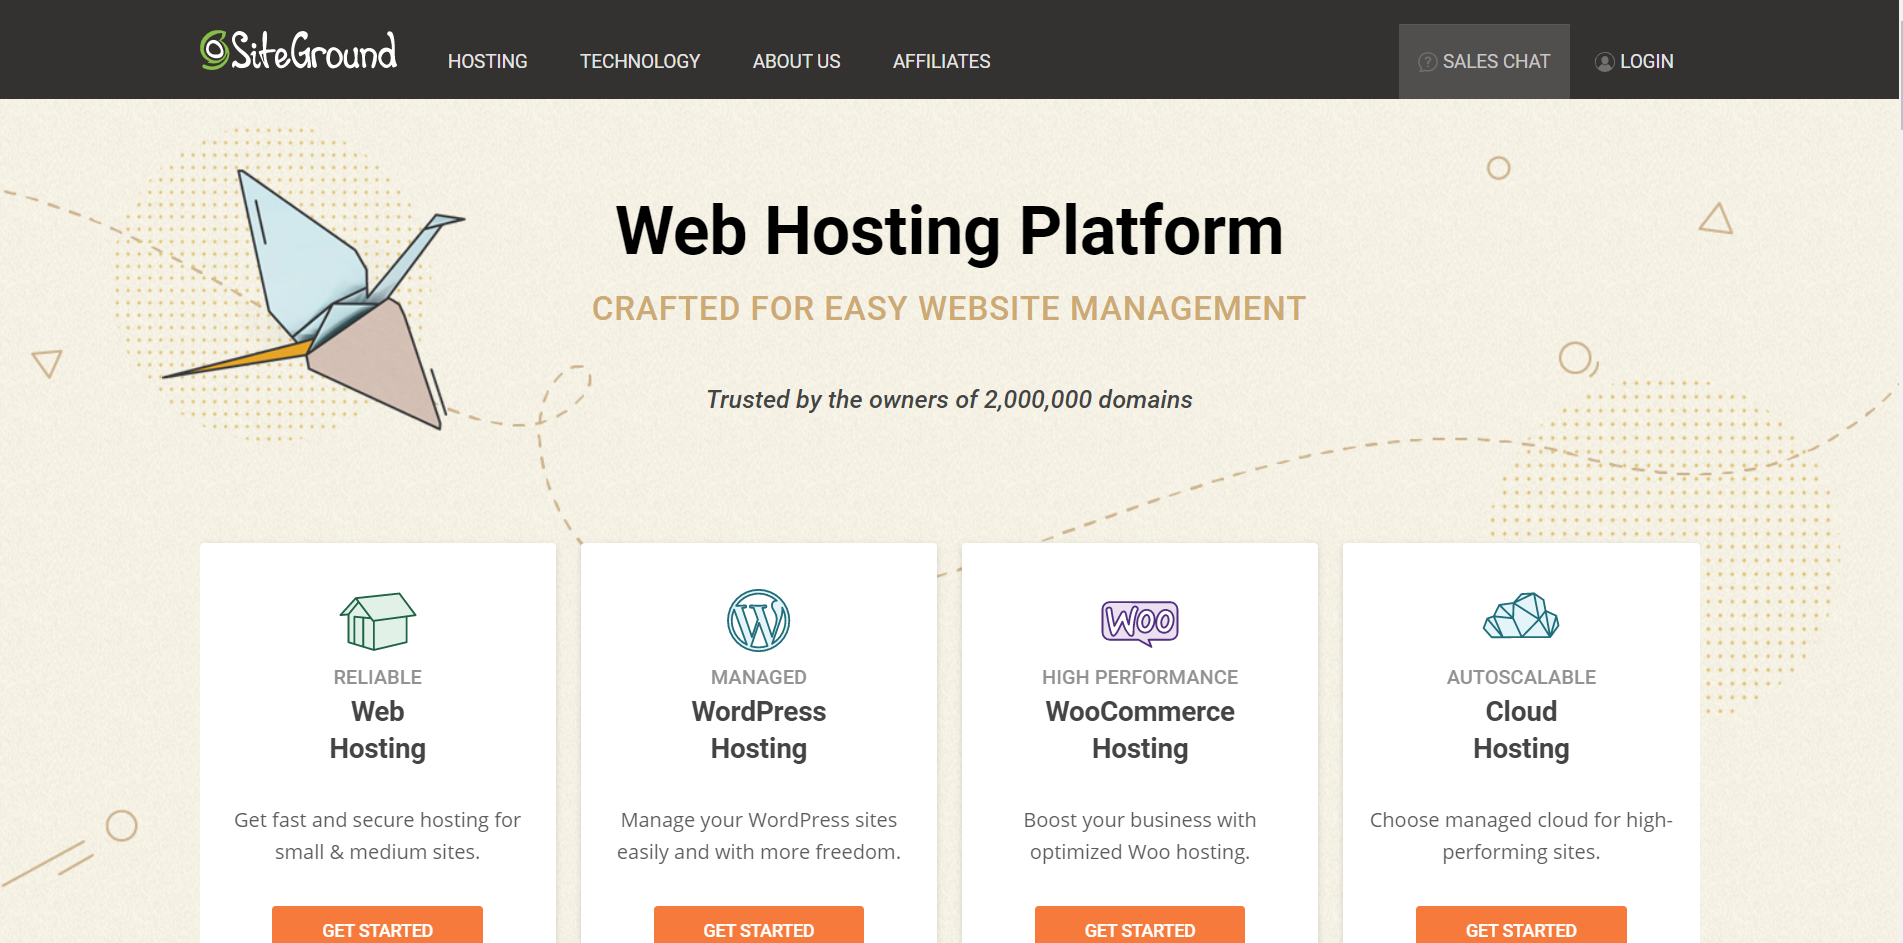Image resolution: width=1903 pixels, height=943 pixels.
Task: Click the WooCommerce Hosting card title
Action: point(1139,730)
